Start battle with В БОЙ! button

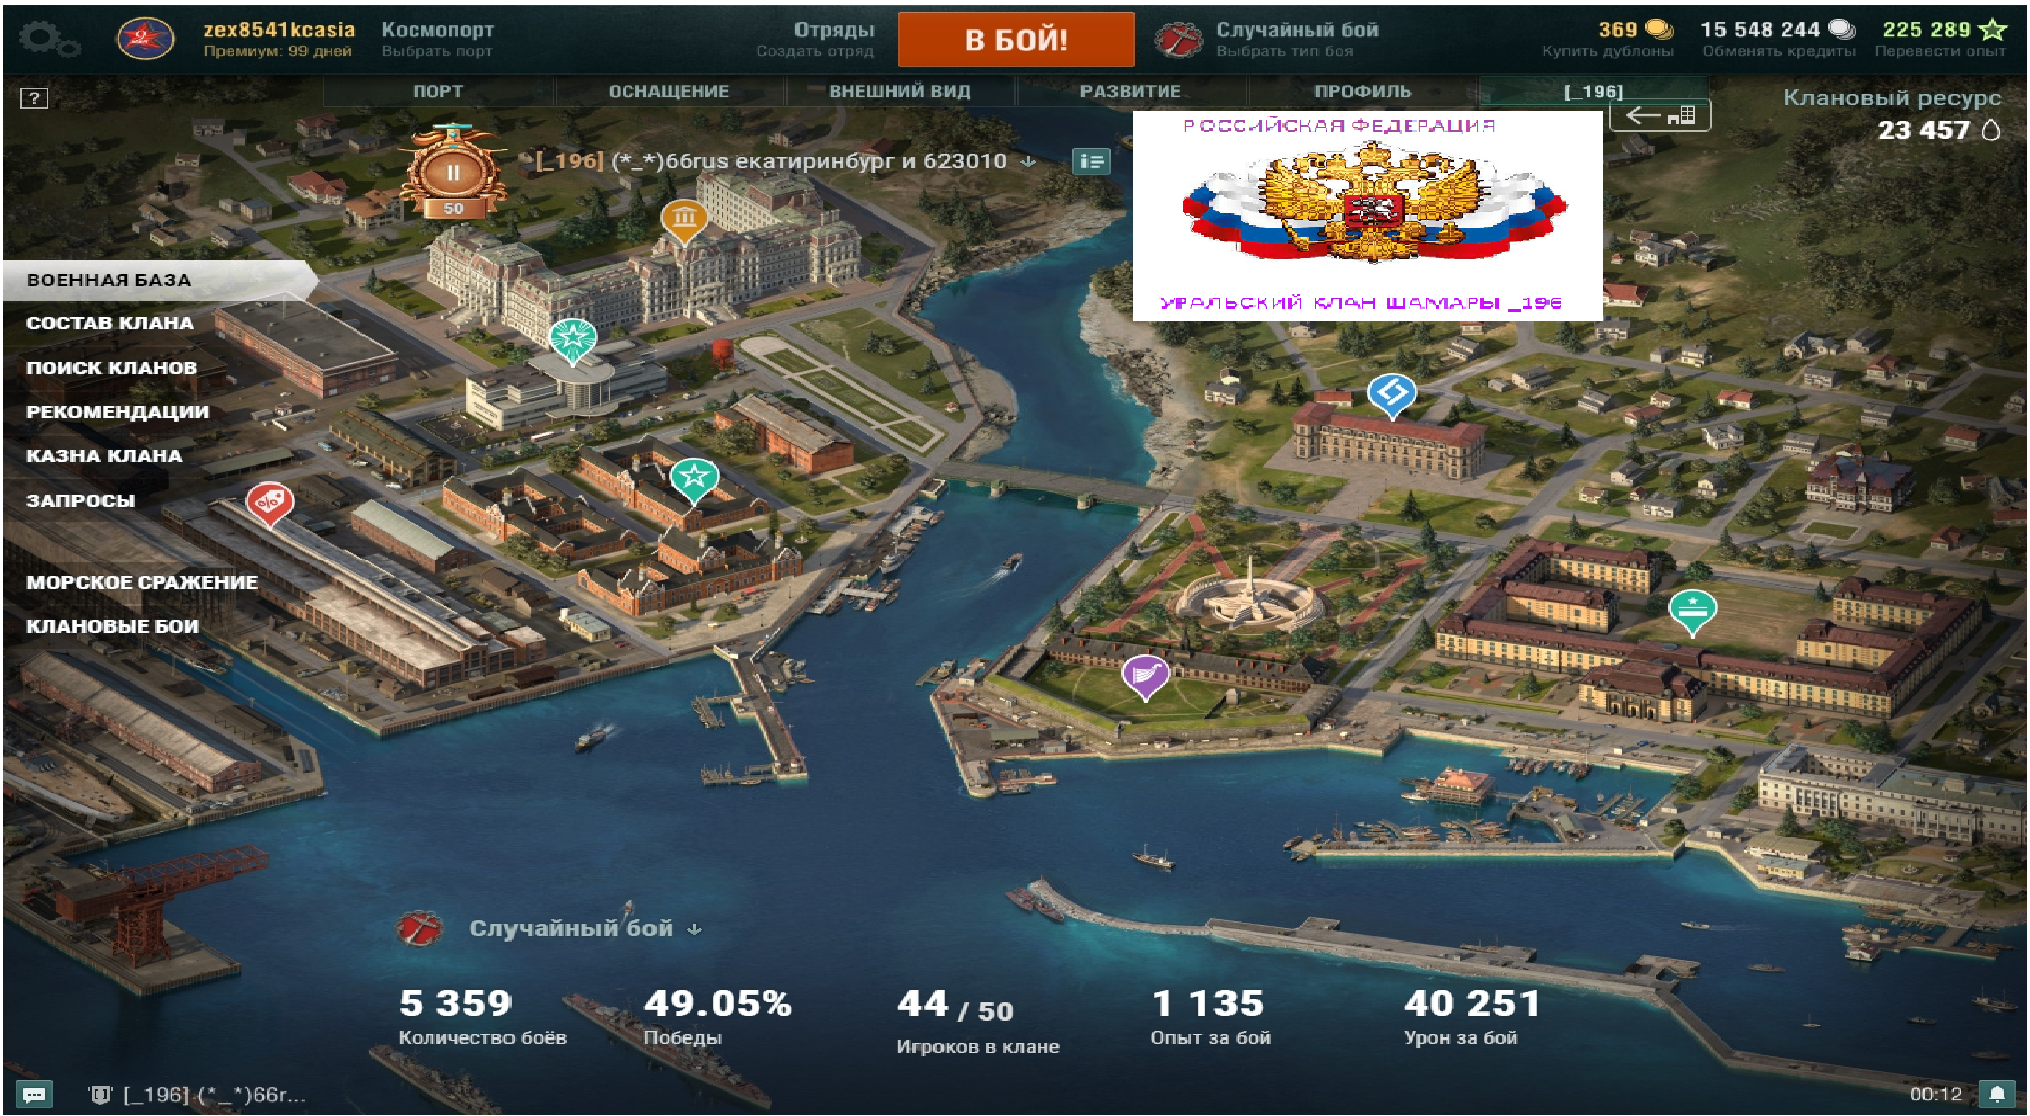(1016, 40)
